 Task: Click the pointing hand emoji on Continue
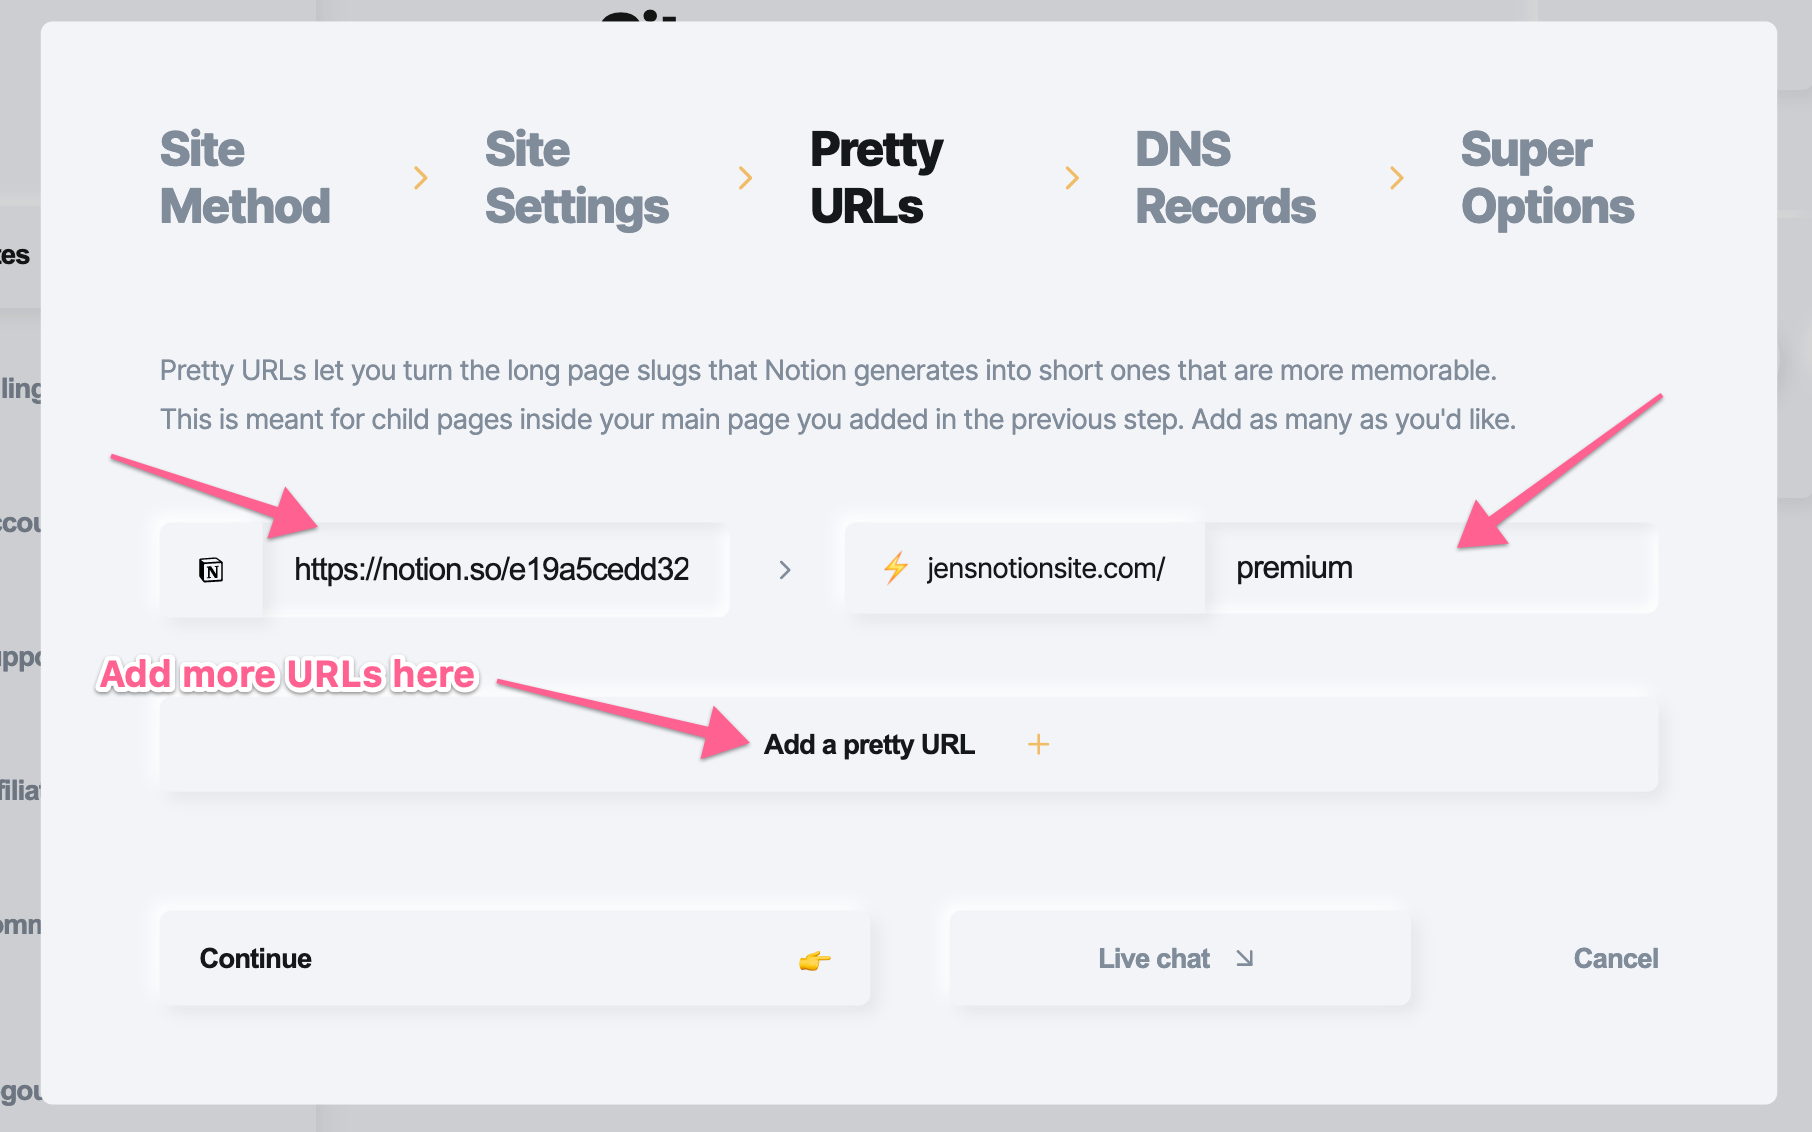point(815,960)
